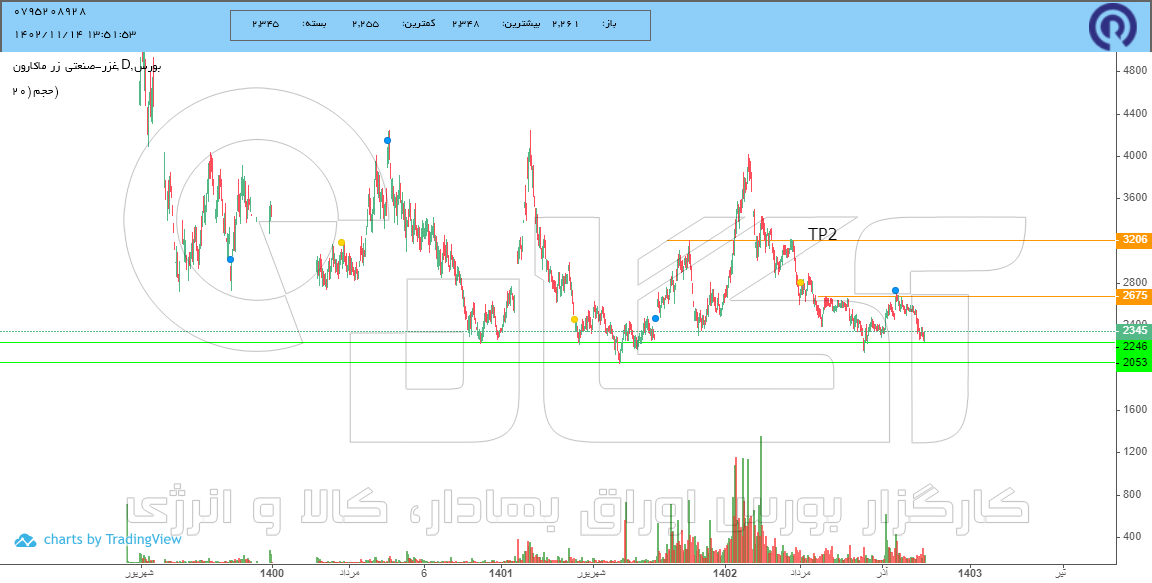Click the تیر month label on time axis
The width and height of the screenshot is (1152, 583).
coord(1061,572)
